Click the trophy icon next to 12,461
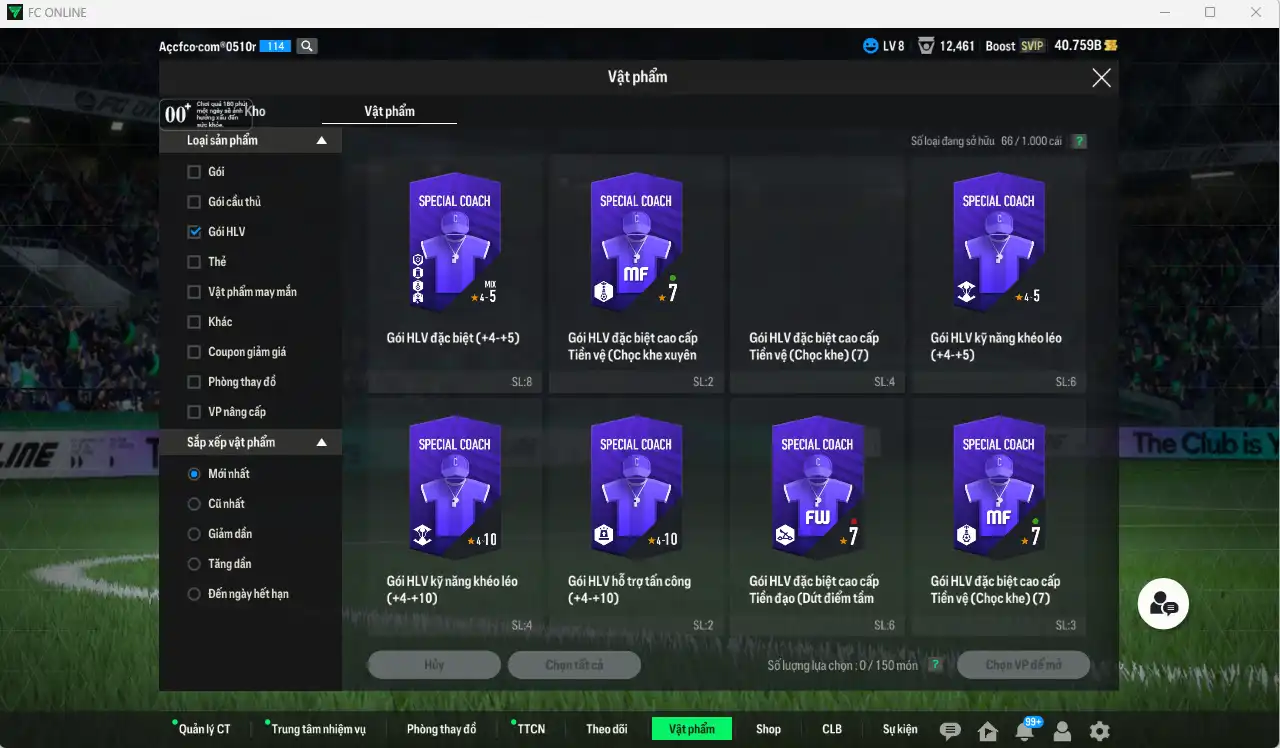1280x748 pixels. (926, 46)
